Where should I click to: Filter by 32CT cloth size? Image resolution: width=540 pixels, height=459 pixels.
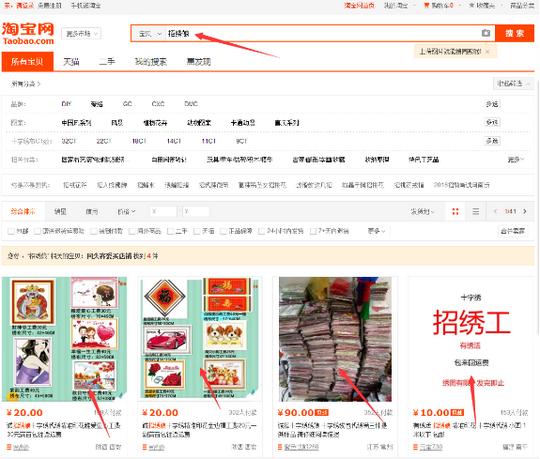69,141
